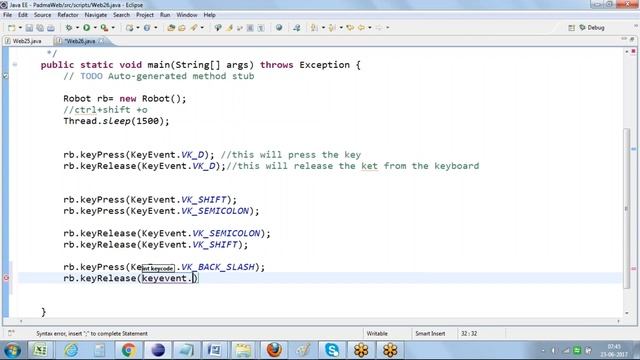Screen dimensions: 640x360
Task: Click the Open Task toolbar icon
Action: pyautogui.click(x=182, y=28)
